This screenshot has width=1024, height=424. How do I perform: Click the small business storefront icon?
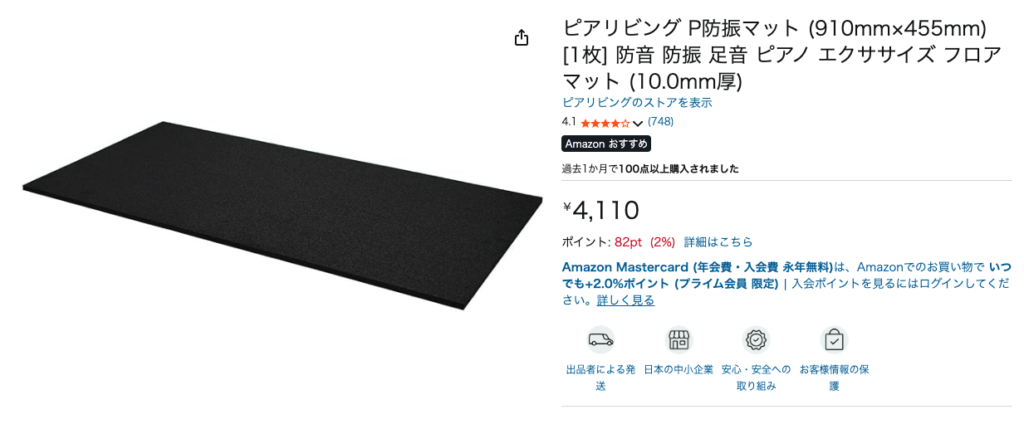tap(678, 340)
